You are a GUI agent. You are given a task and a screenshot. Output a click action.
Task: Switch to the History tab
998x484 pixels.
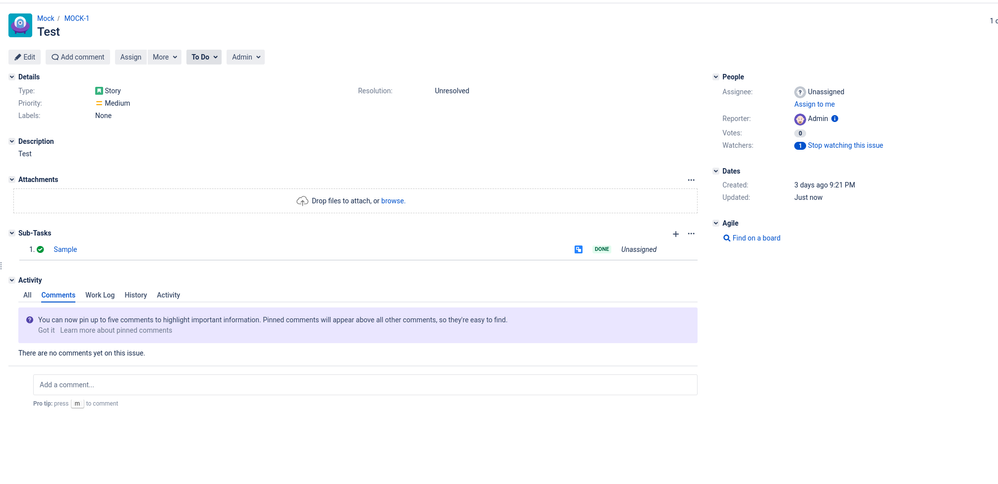(136, 295)
